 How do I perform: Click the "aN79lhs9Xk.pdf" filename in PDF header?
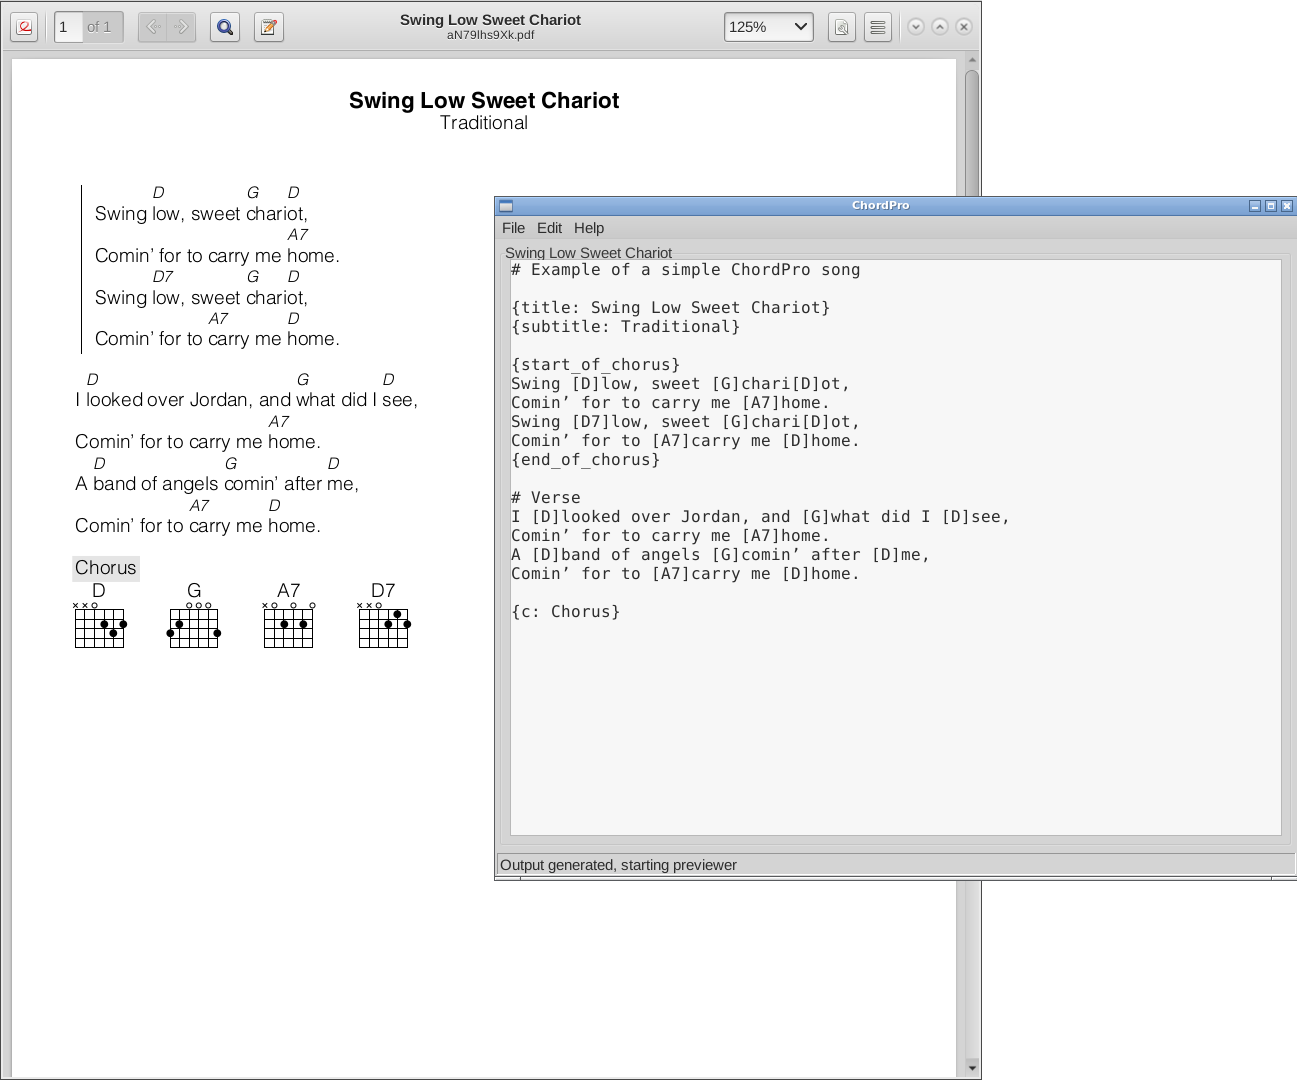point(490,35)
